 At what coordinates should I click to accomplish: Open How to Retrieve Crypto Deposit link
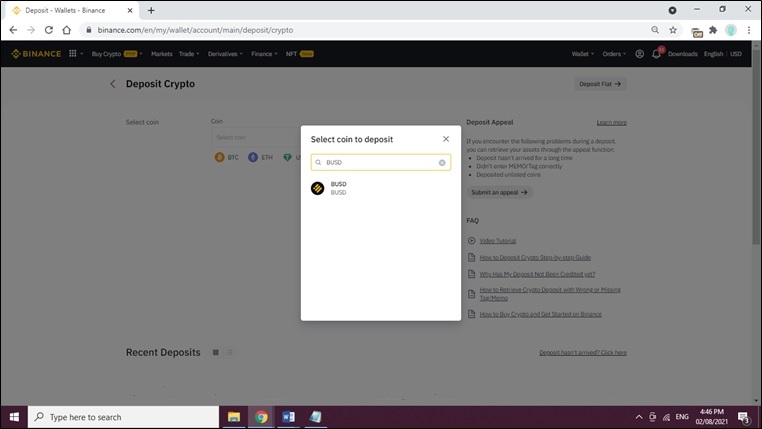(550, 294)
